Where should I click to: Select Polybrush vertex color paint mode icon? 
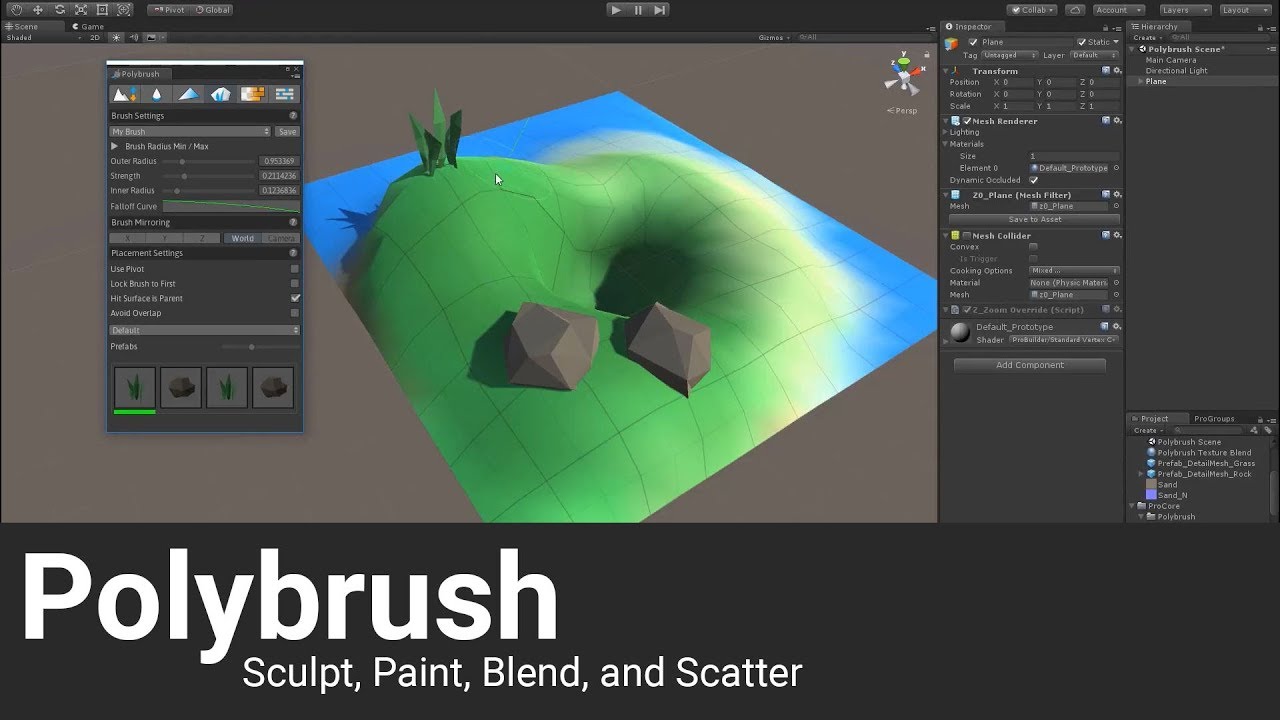189,94
